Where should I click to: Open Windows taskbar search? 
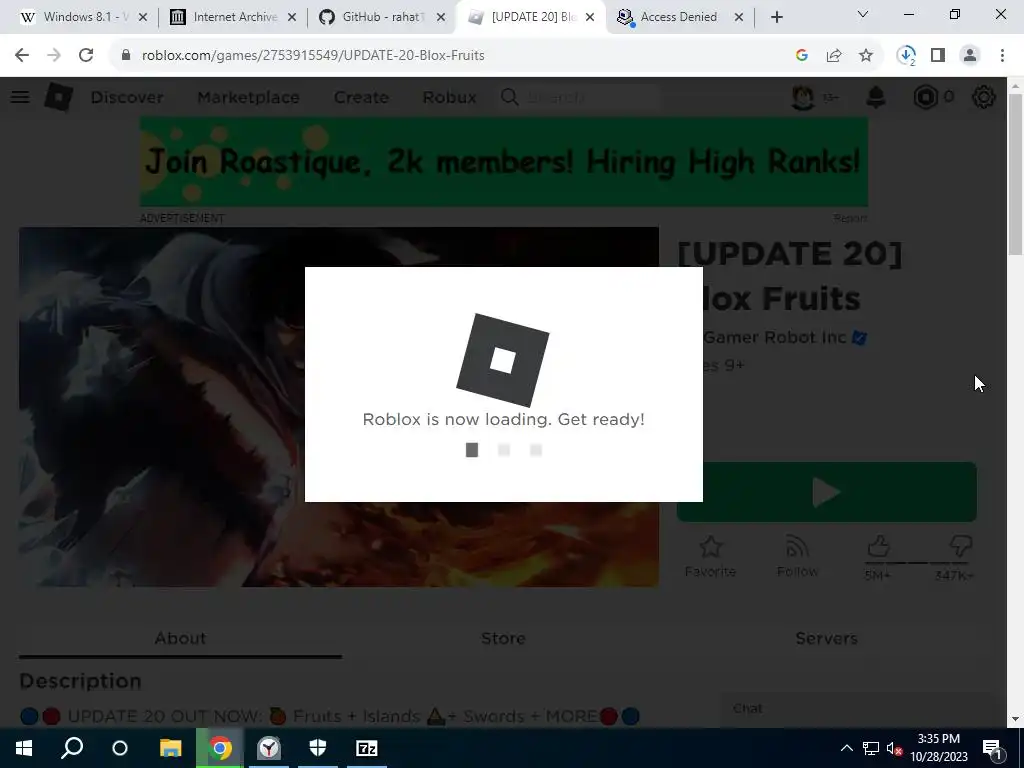coord(72,748)
